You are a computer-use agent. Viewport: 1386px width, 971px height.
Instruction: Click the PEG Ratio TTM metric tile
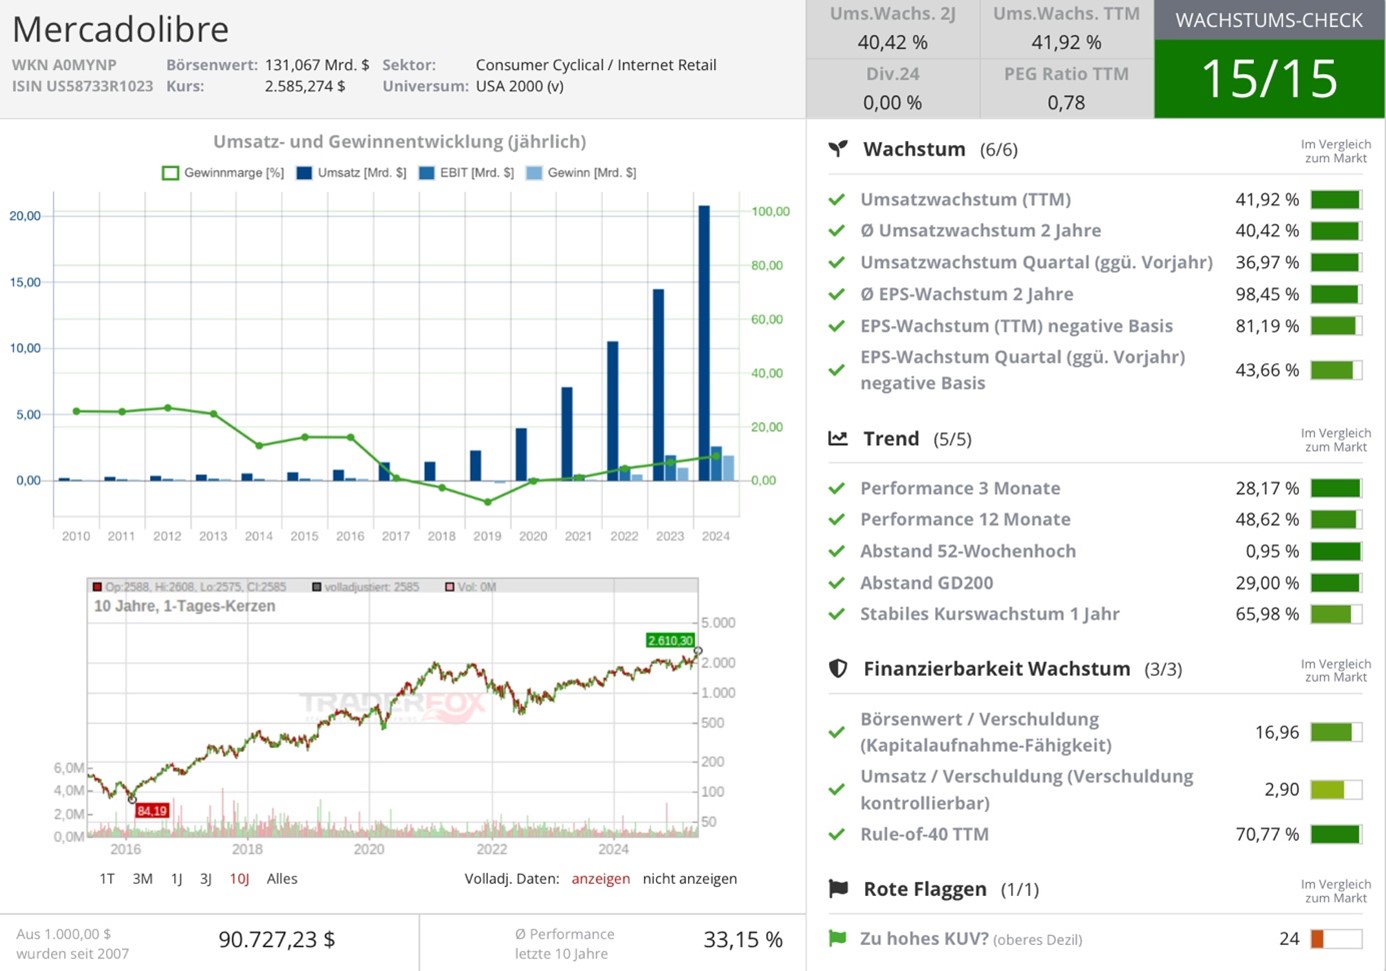(1066, 88)
